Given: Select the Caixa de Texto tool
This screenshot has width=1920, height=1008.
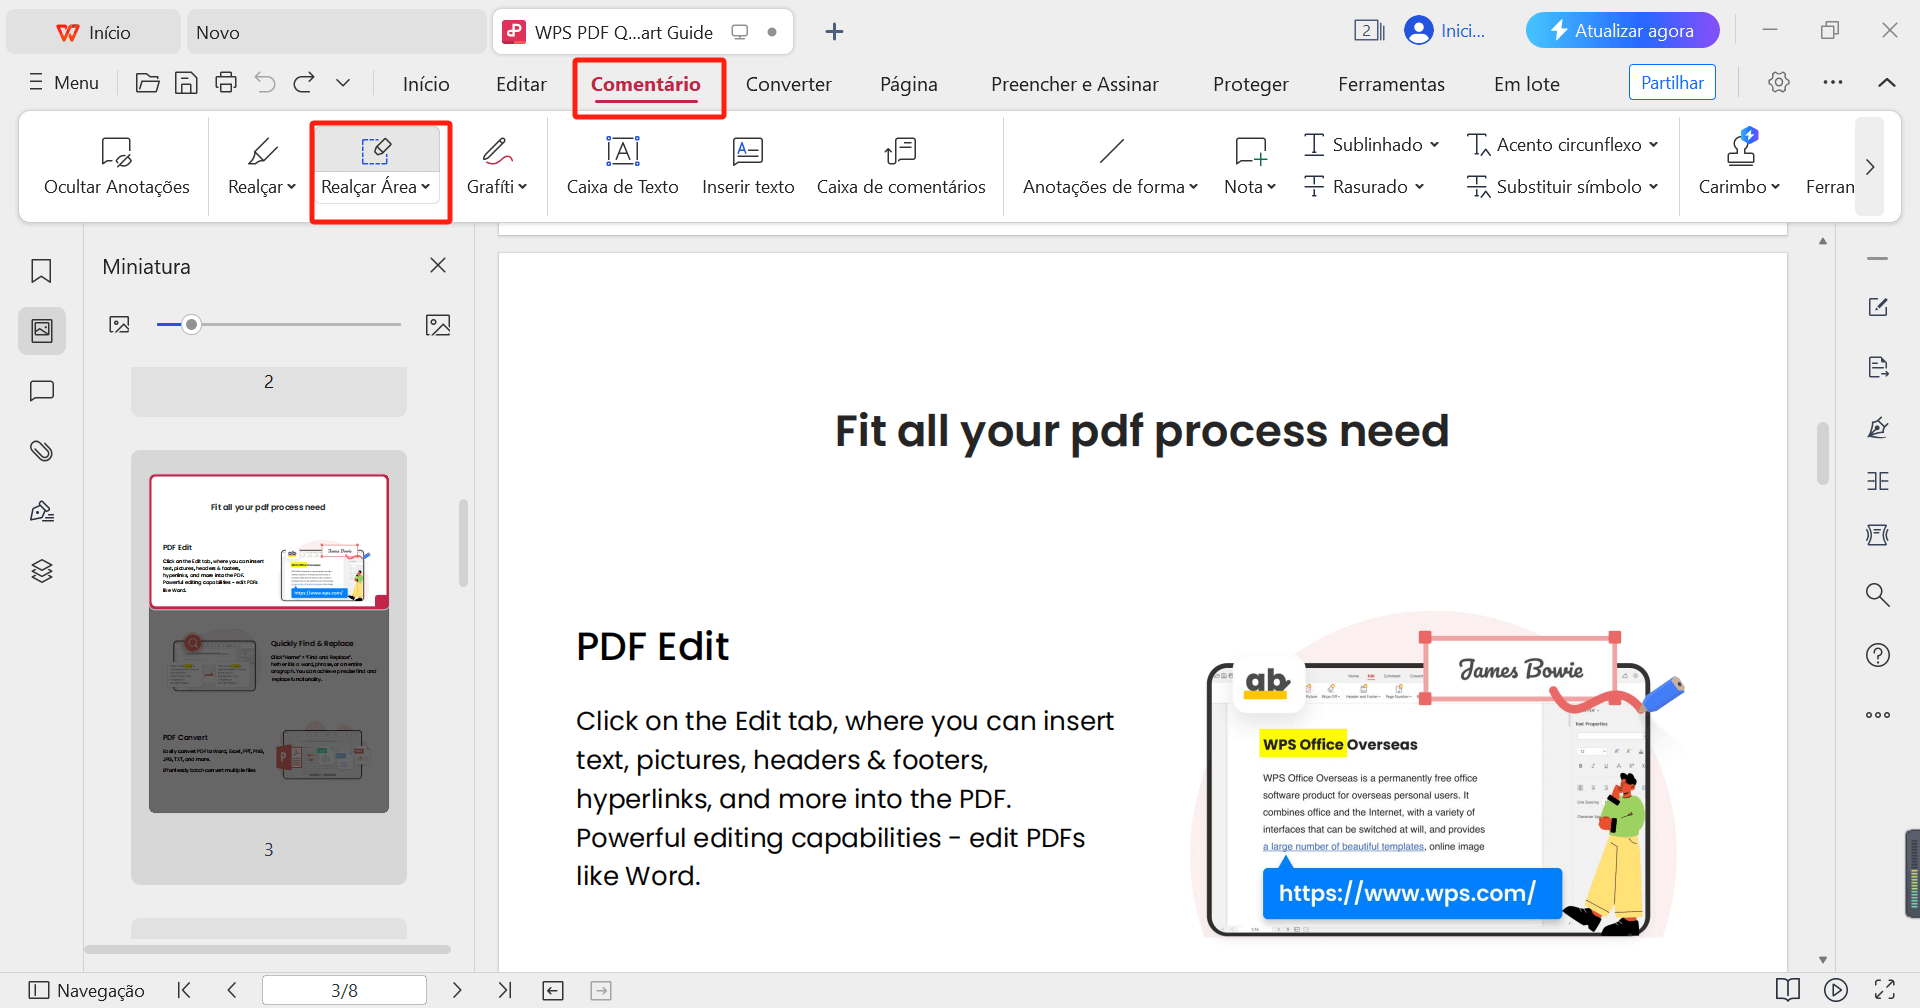Looking at the screenshot, I should click(621, 165).
